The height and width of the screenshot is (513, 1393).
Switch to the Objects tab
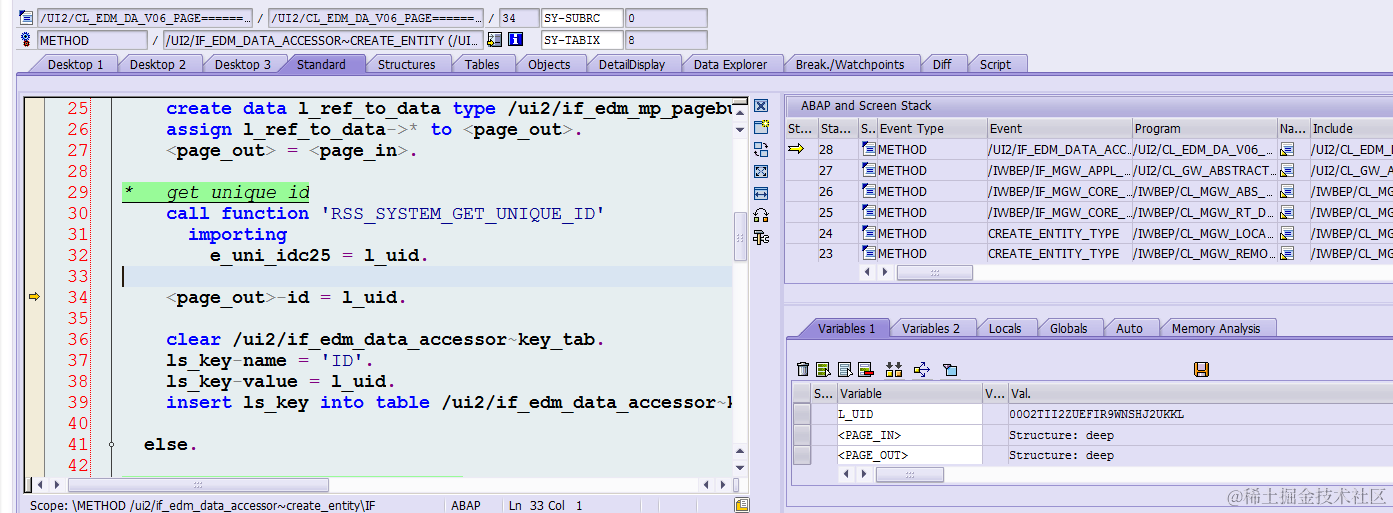549,64
